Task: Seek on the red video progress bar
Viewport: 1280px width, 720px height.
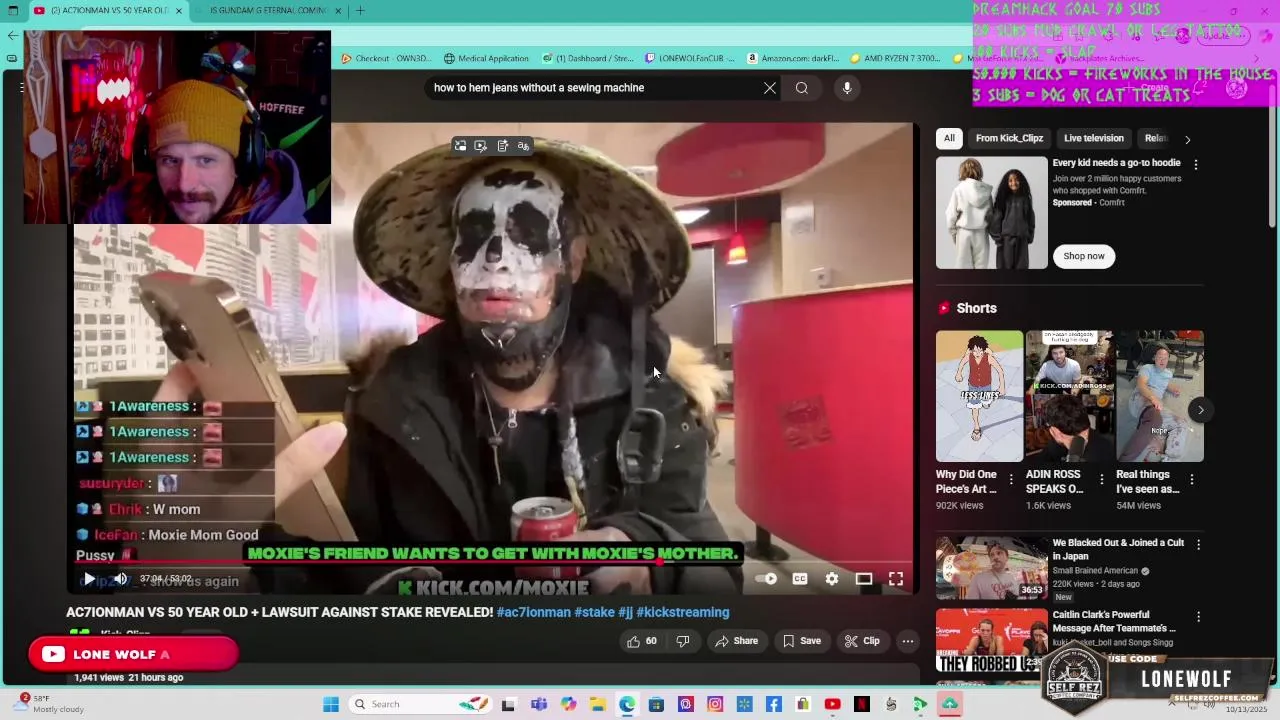Action: click(494, 562)
